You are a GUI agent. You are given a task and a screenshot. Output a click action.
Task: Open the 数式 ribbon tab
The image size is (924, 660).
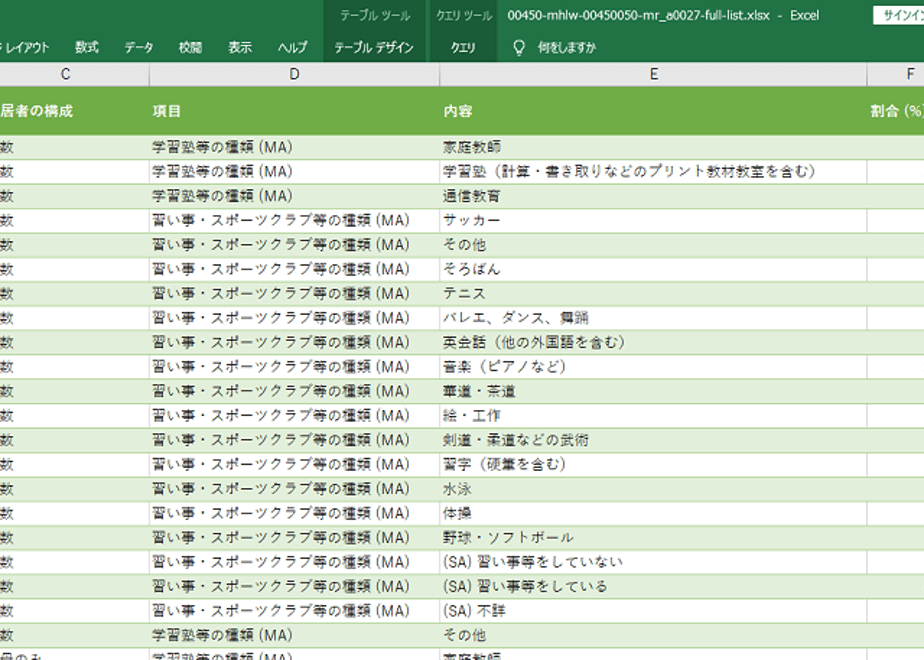click(87, 48)
